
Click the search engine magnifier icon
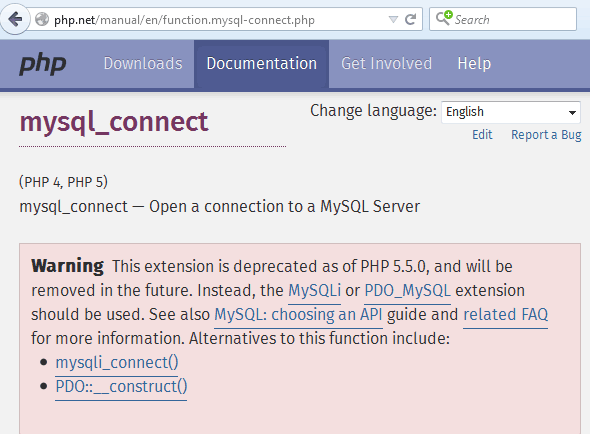tap(444, 18)
